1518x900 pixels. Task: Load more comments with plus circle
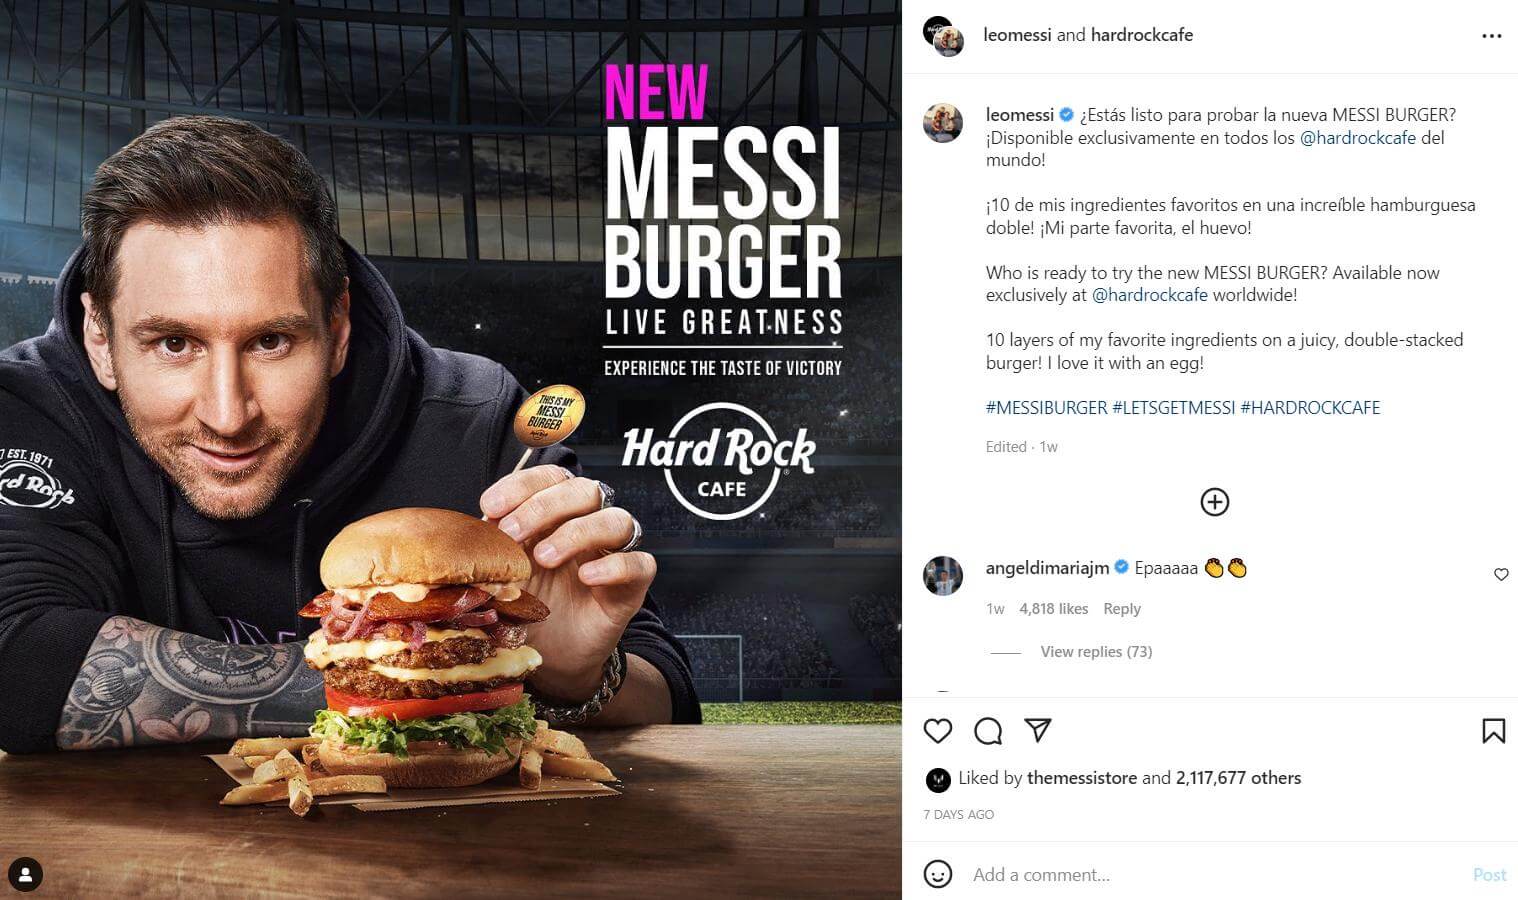click(1214, 502)
